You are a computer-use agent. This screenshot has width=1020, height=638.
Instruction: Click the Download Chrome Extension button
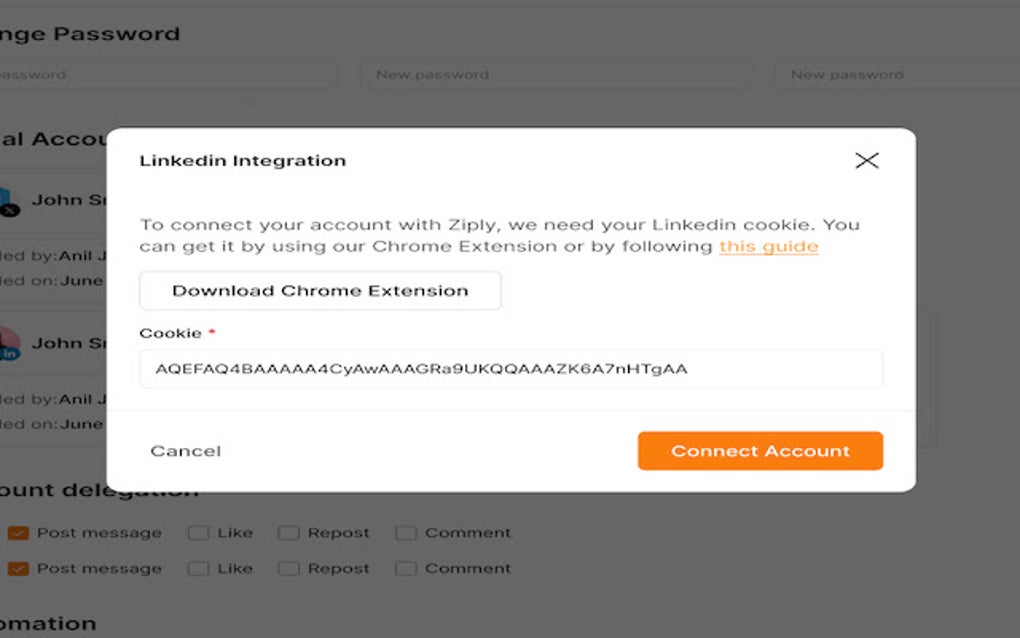tap(320, 290)
